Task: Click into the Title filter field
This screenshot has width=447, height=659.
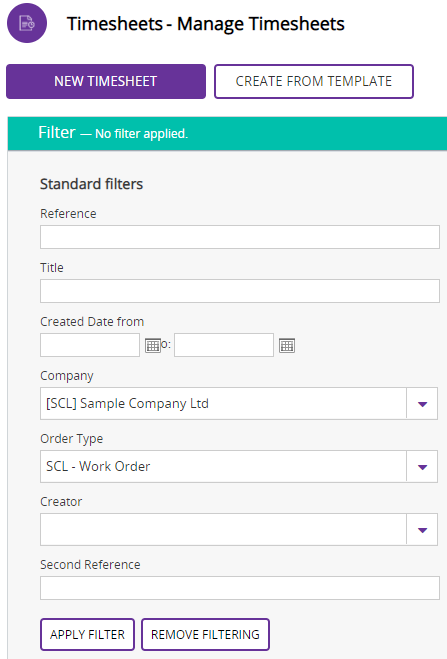Action: (240, 291)
